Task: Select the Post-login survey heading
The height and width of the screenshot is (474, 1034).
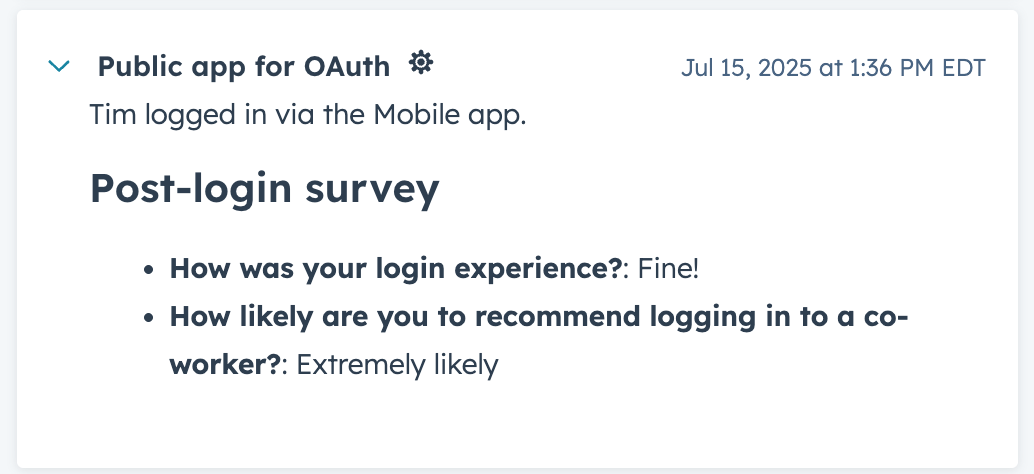Action: [264, 189]
